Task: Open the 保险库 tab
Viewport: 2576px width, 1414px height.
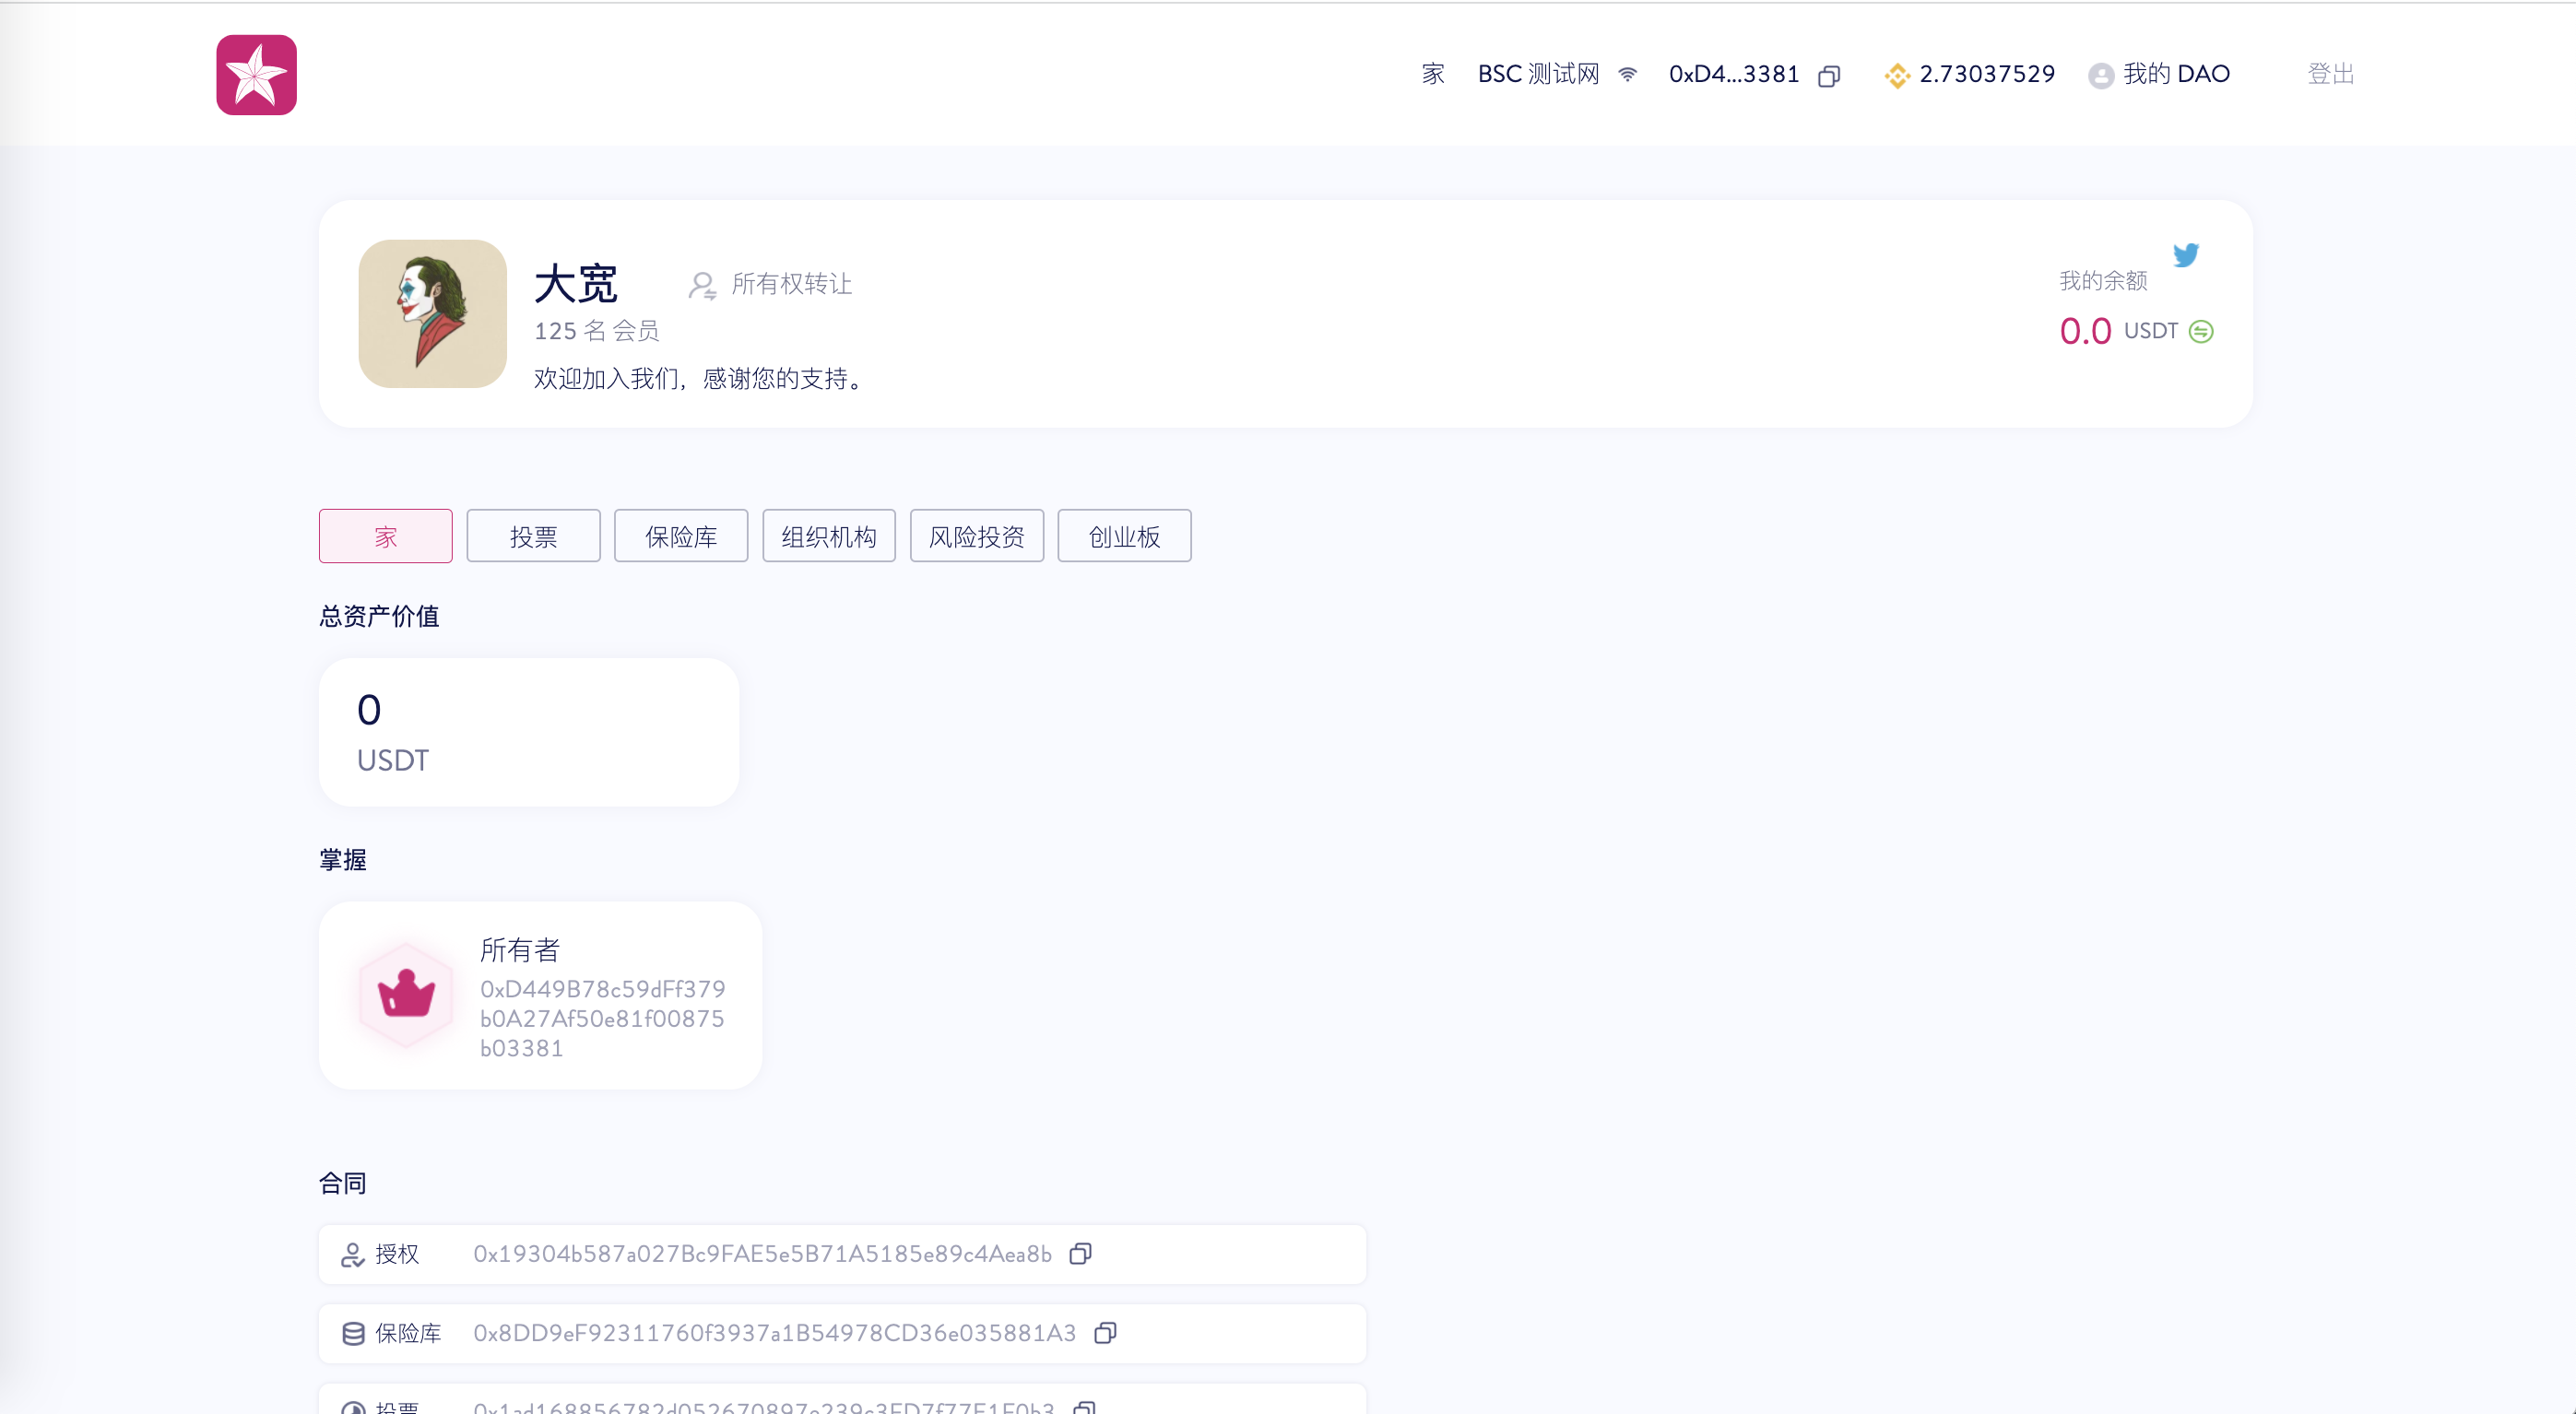Action: point(680,536)
